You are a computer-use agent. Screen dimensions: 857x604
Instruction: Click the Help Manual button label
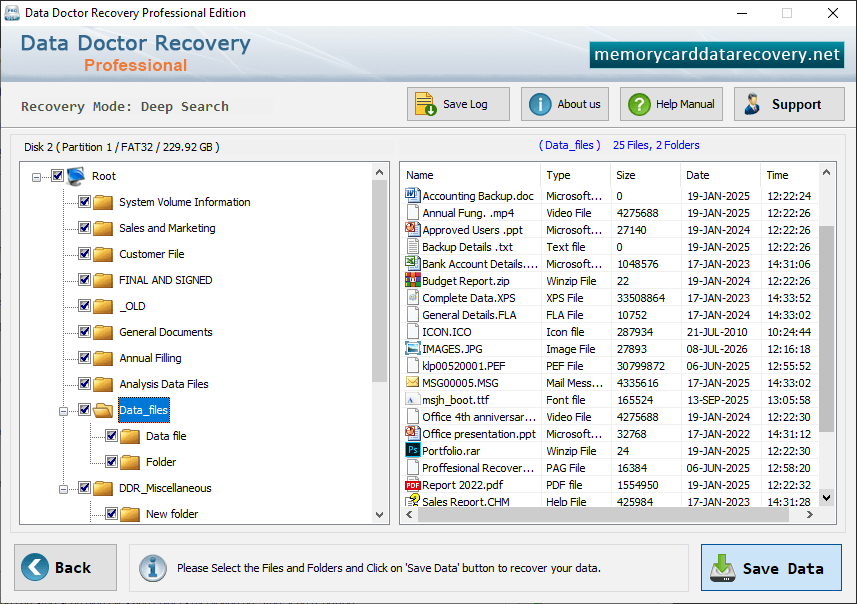point(685,104)
